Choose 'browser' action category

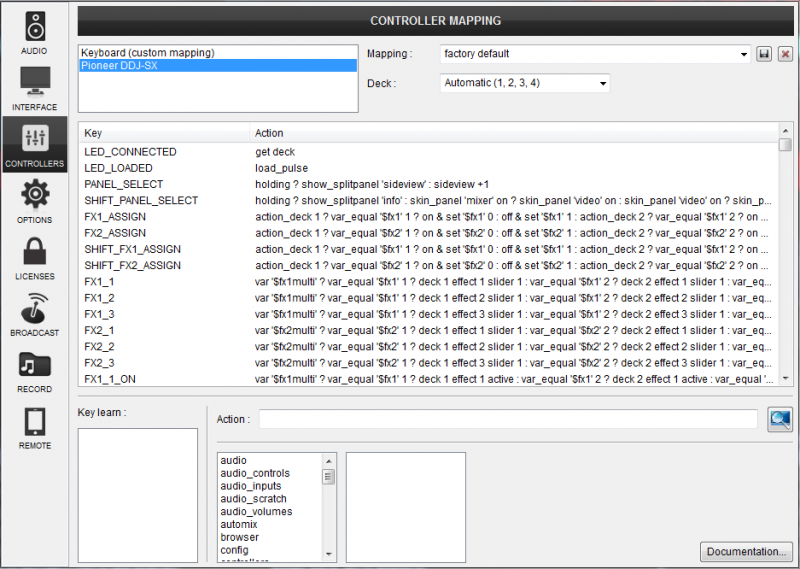pyautogui.click(x=270, y=537)
